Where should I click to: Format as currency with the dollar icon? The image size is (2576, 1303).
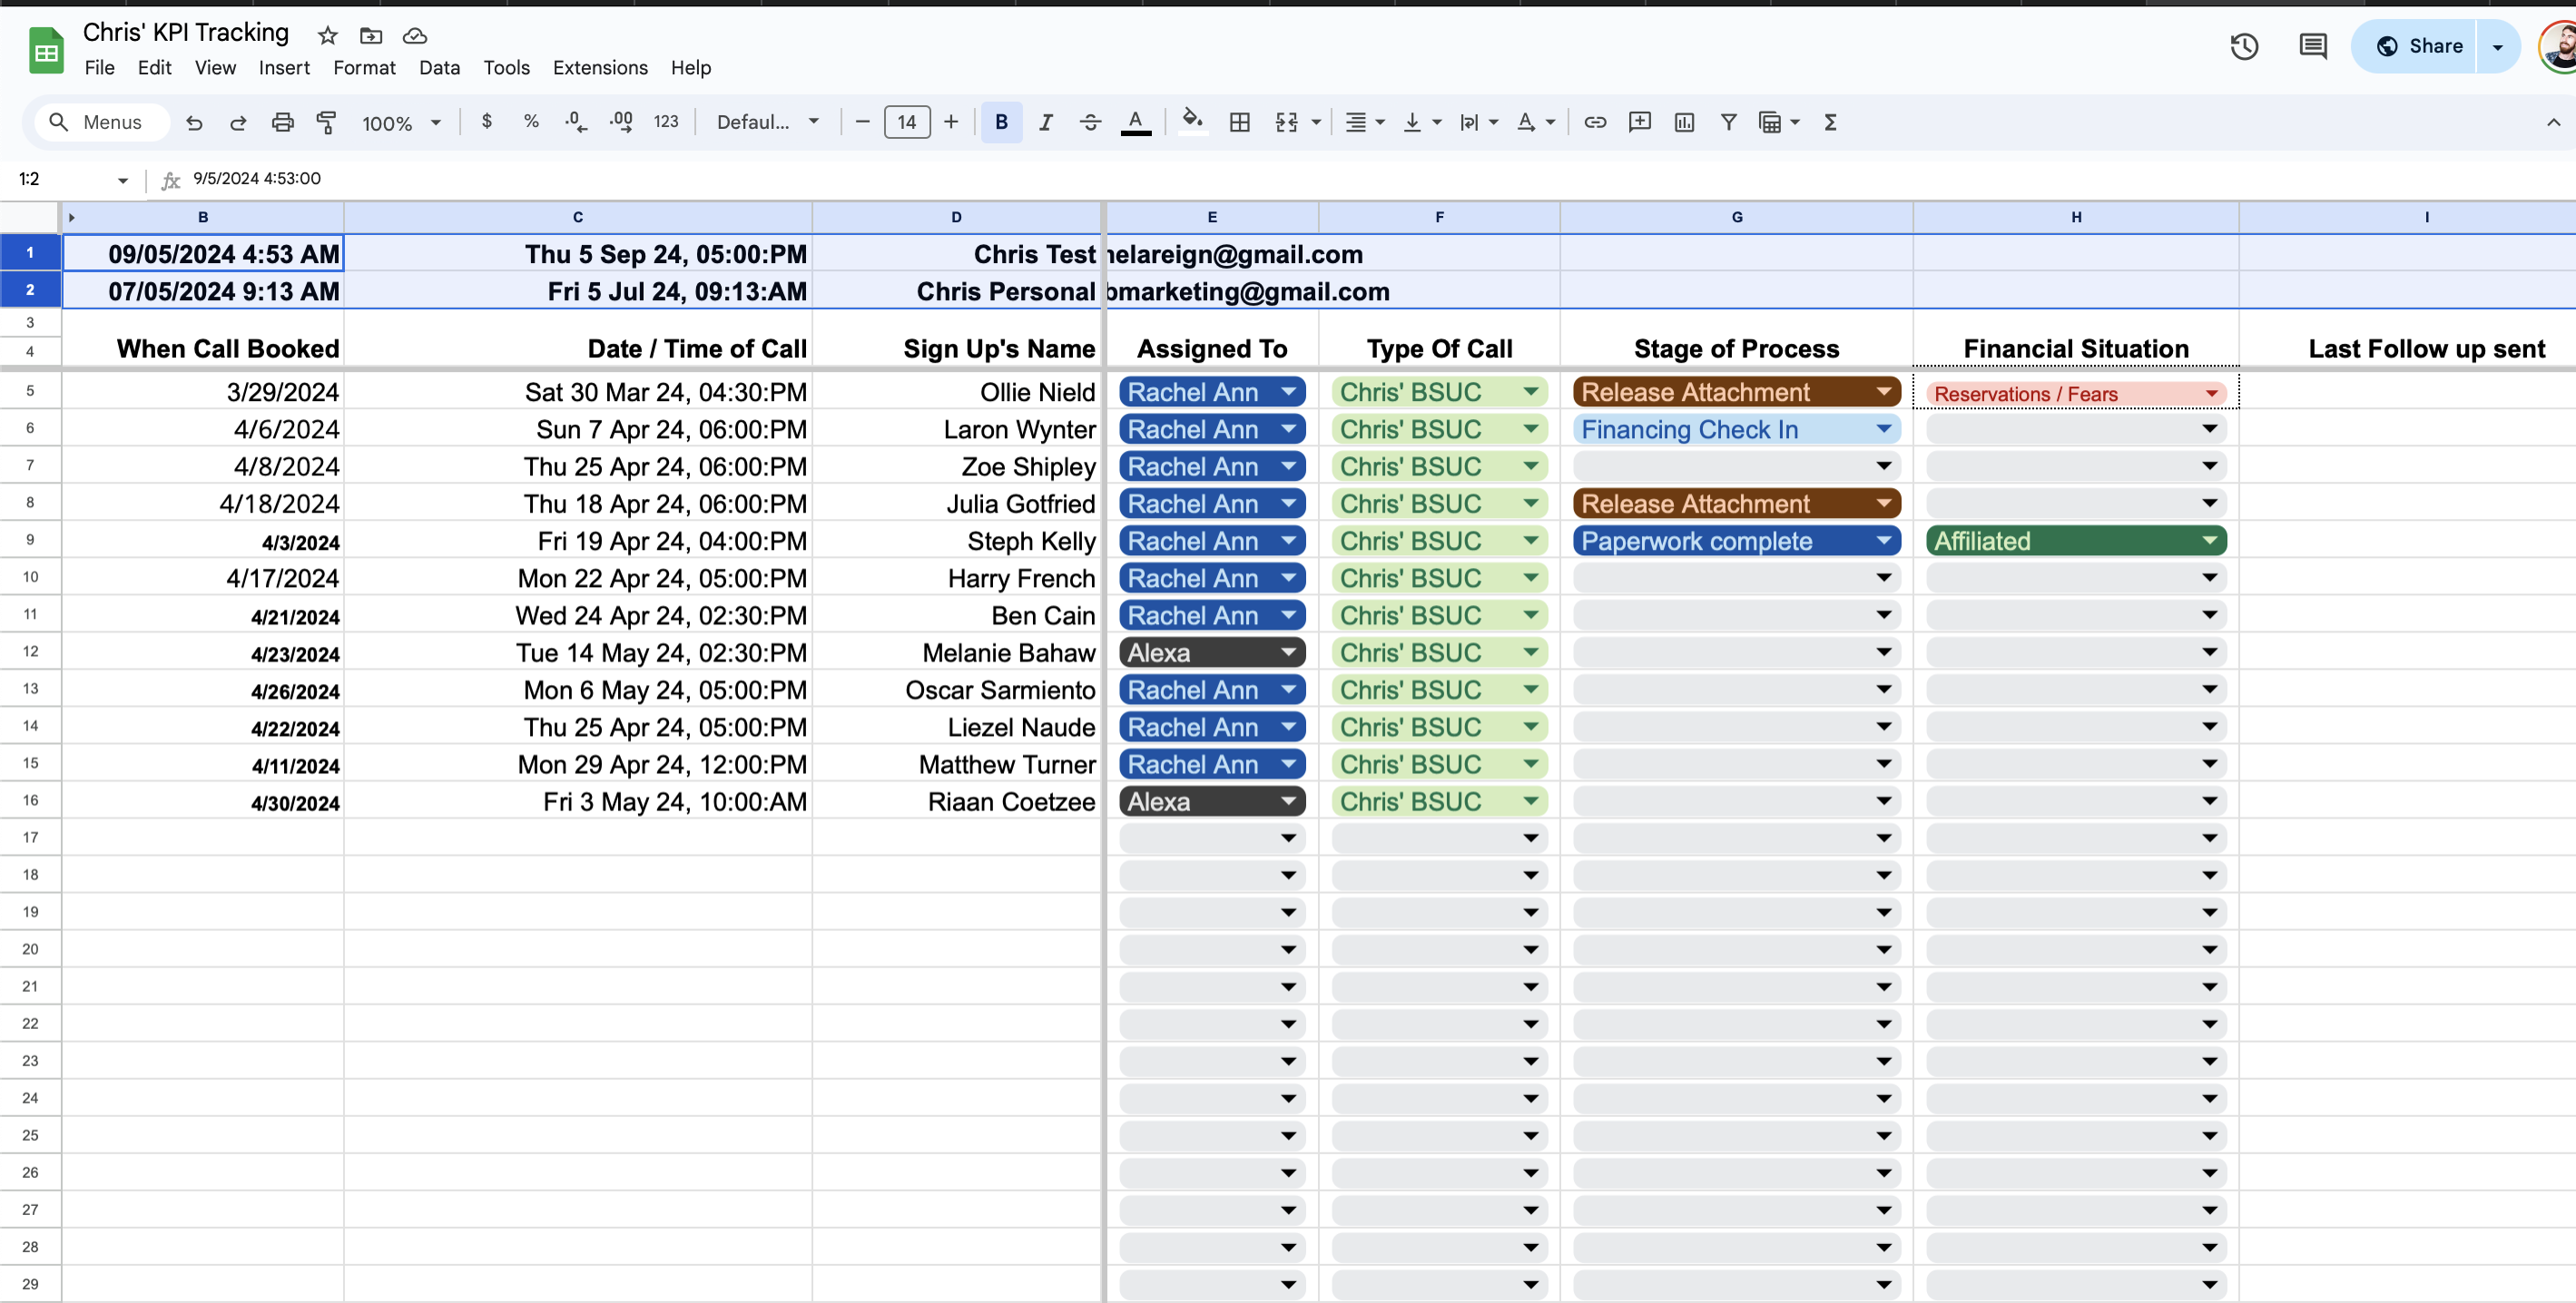[x=487, y=122]
